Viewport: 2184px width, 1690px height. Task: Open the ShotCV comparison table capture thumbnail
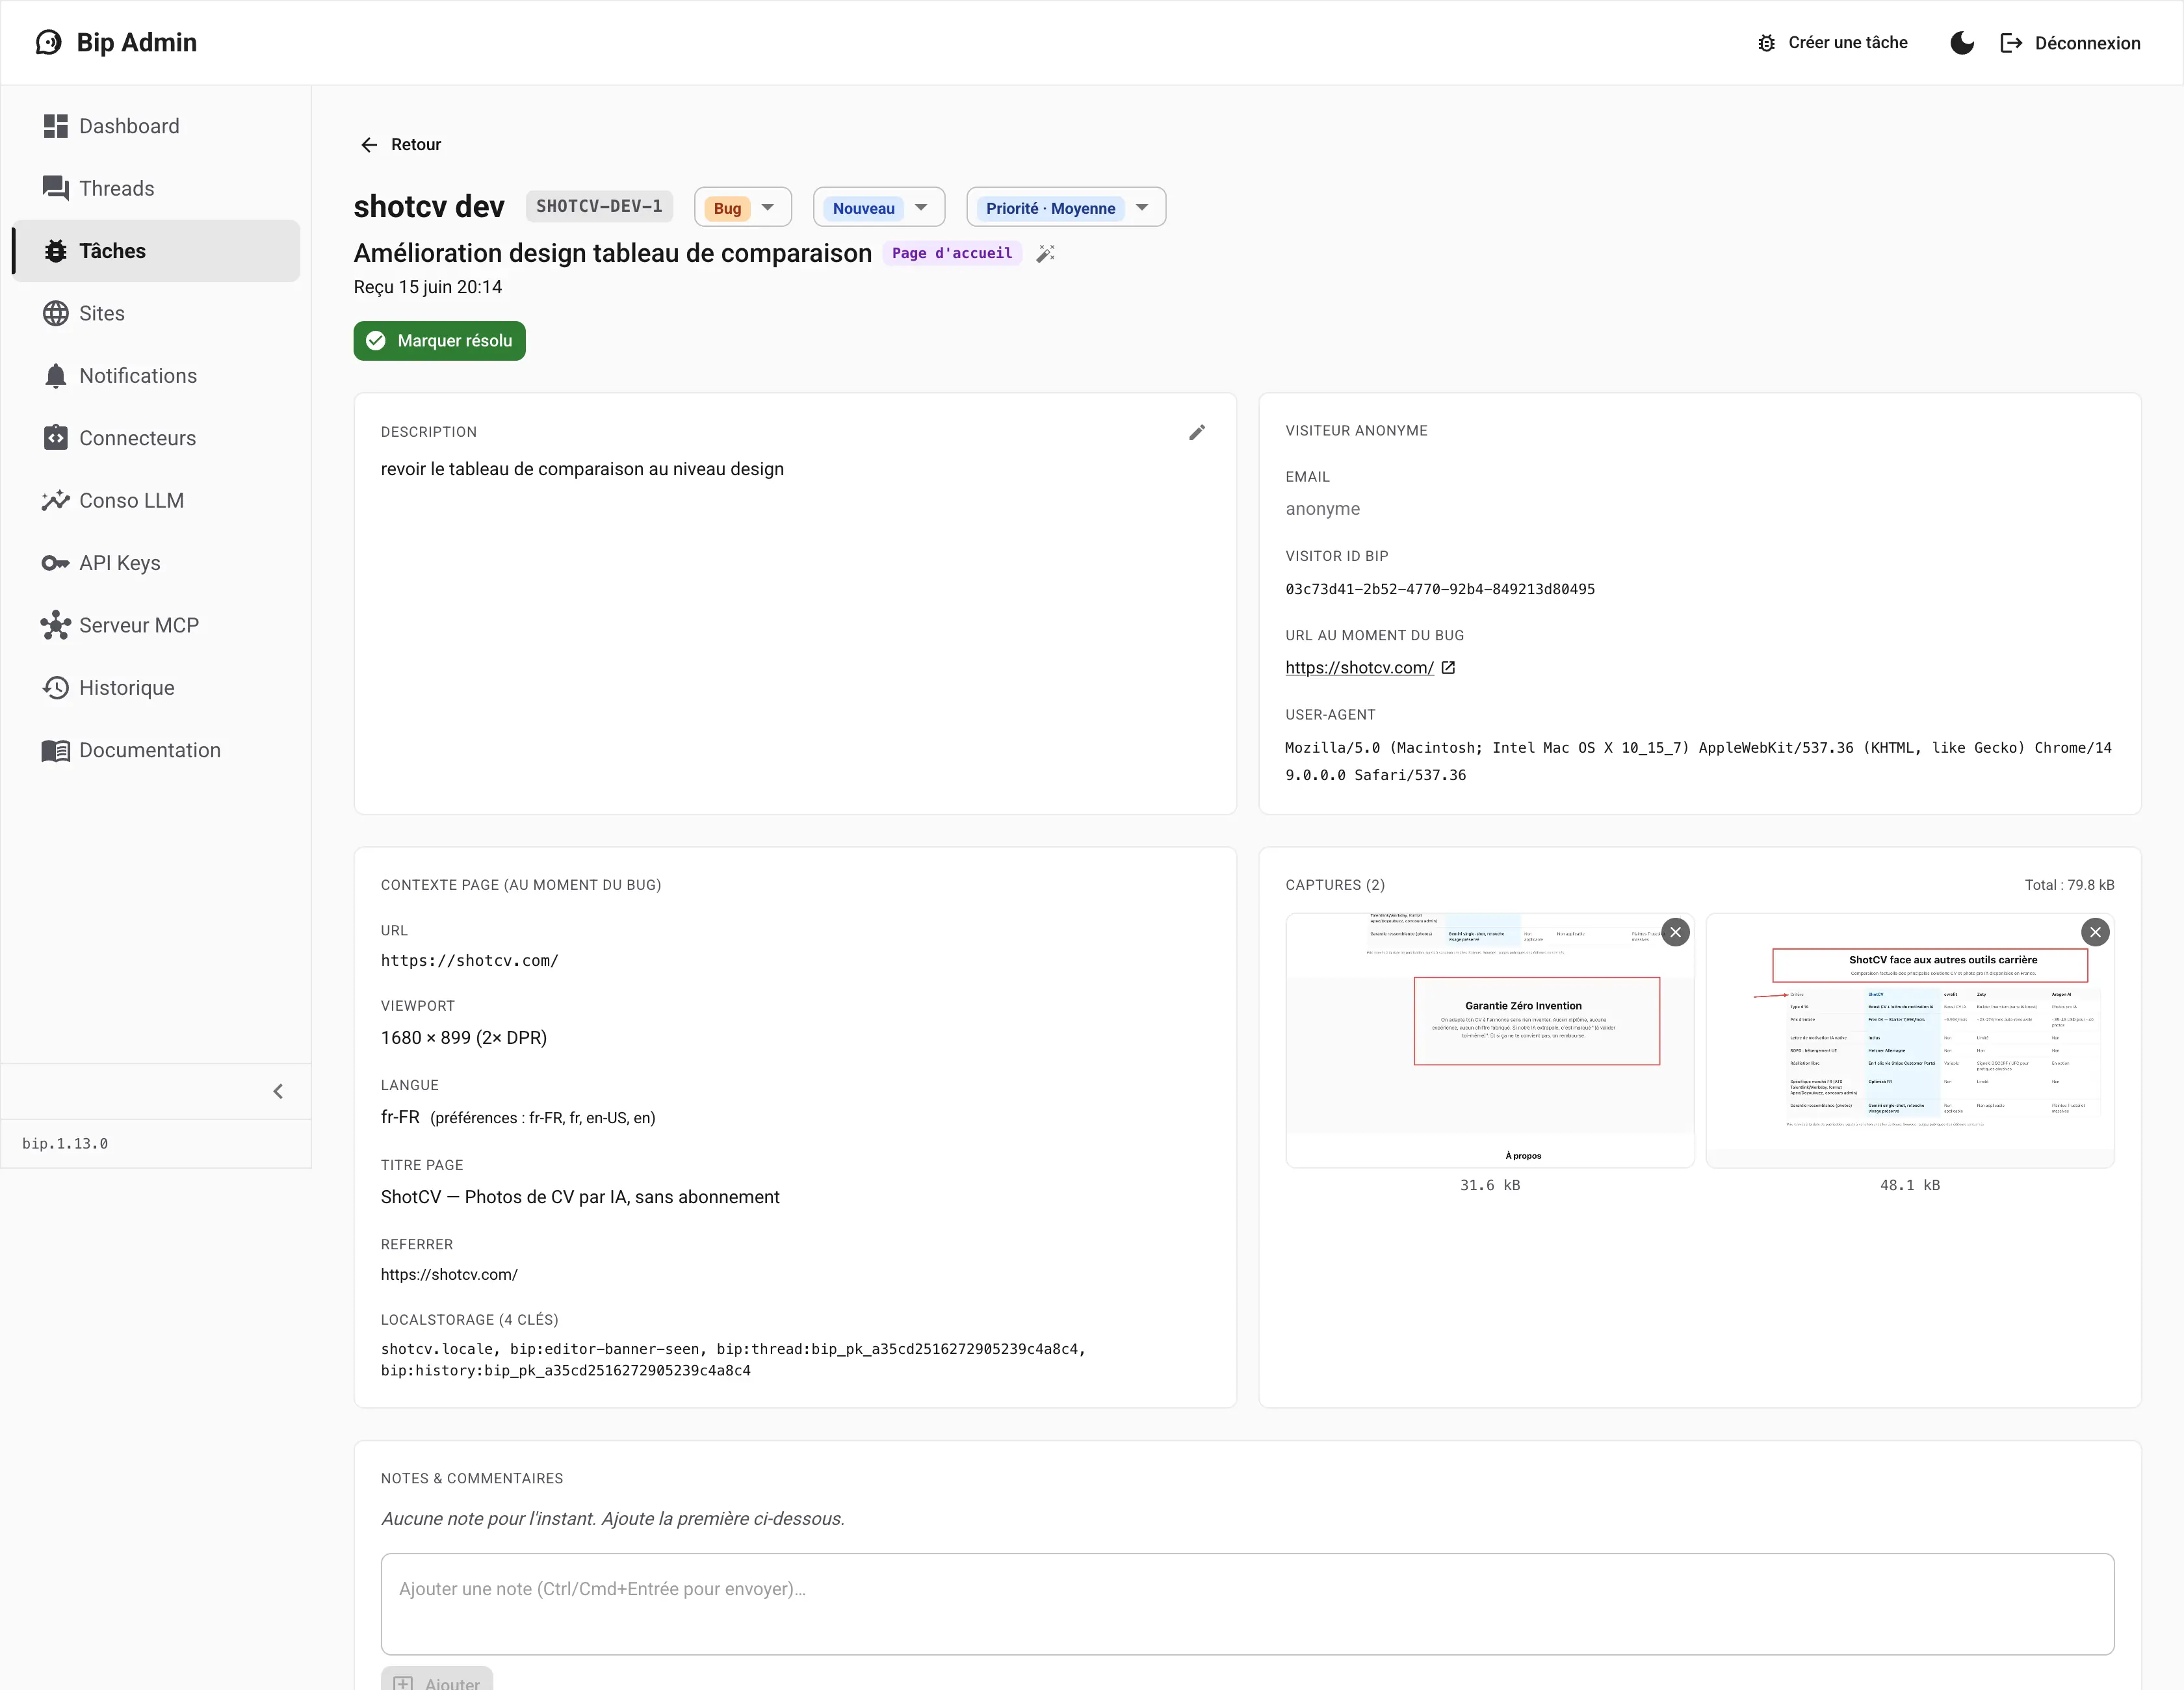click(x=1910, y=1040)
